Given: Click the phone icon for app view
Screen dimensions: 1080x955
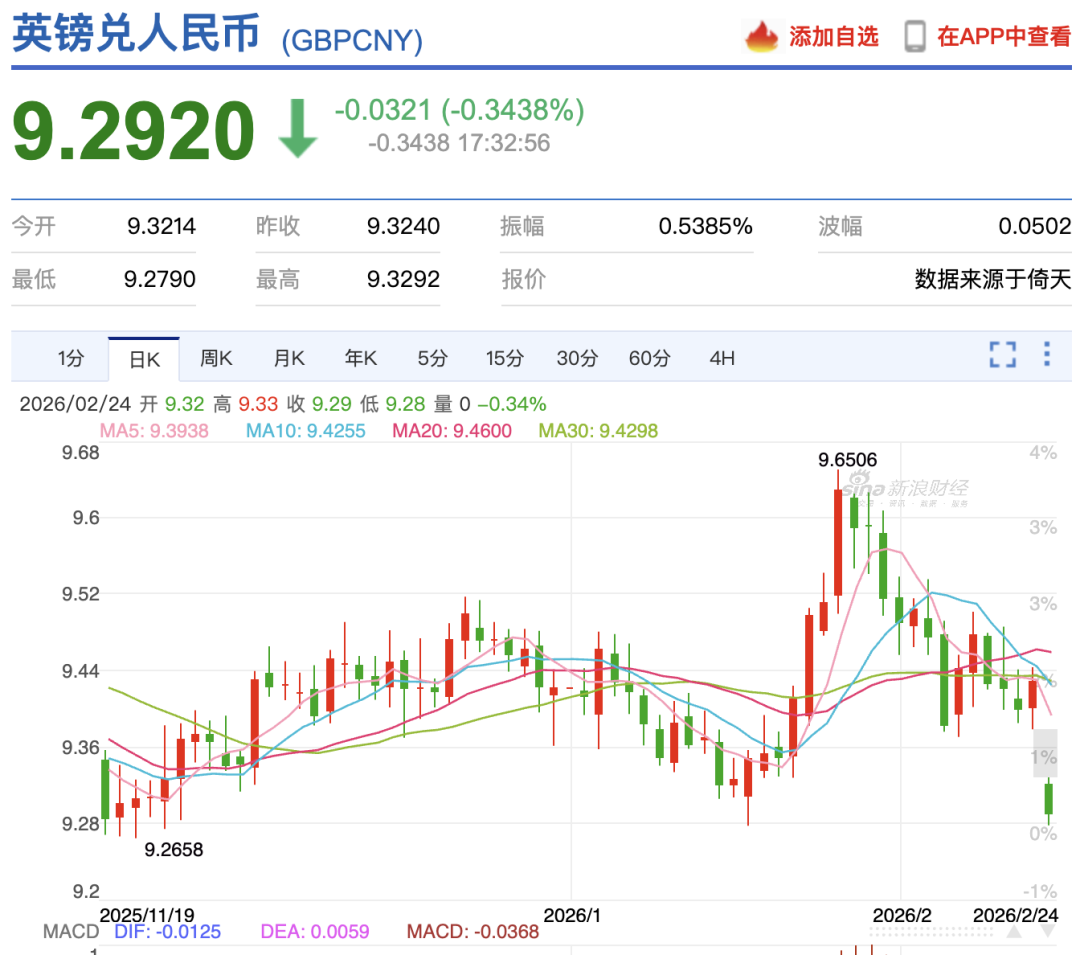Looking at the screenshot, I should [x=915, y=36].
